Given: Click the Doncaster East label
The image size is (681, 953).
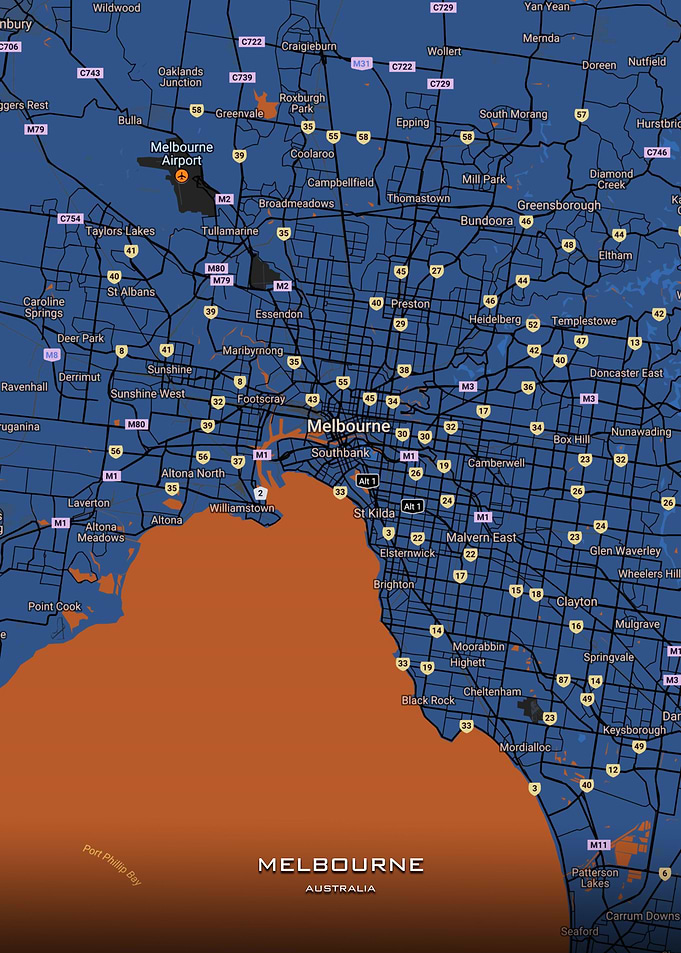Looking at the screenshot, I should pos(626,373).
